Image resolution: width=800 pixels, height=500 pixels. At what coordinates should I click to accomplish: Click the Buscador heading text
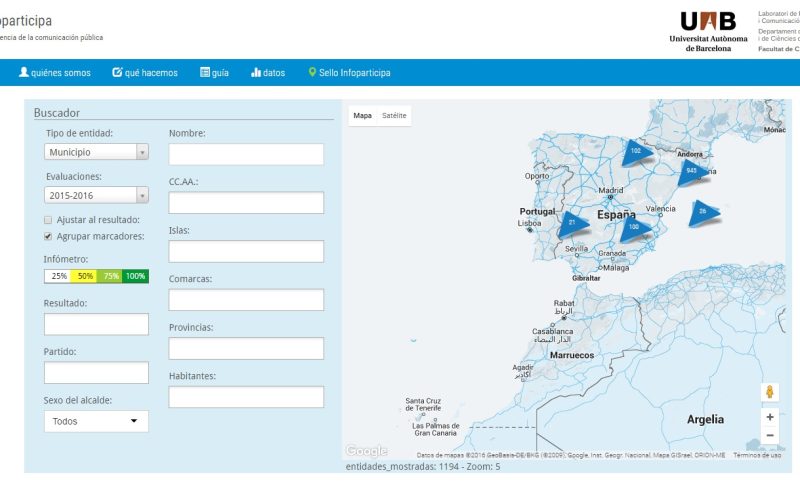pyautogui.click(x=57, y=113)
